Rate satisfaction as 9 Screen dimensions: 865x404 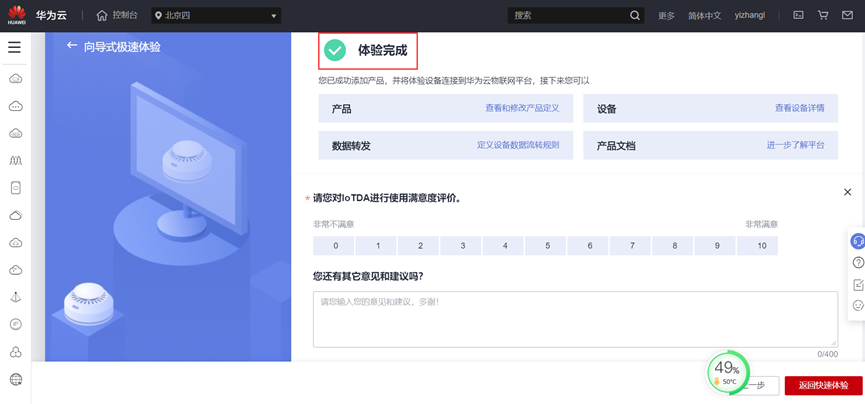[717, 246]
